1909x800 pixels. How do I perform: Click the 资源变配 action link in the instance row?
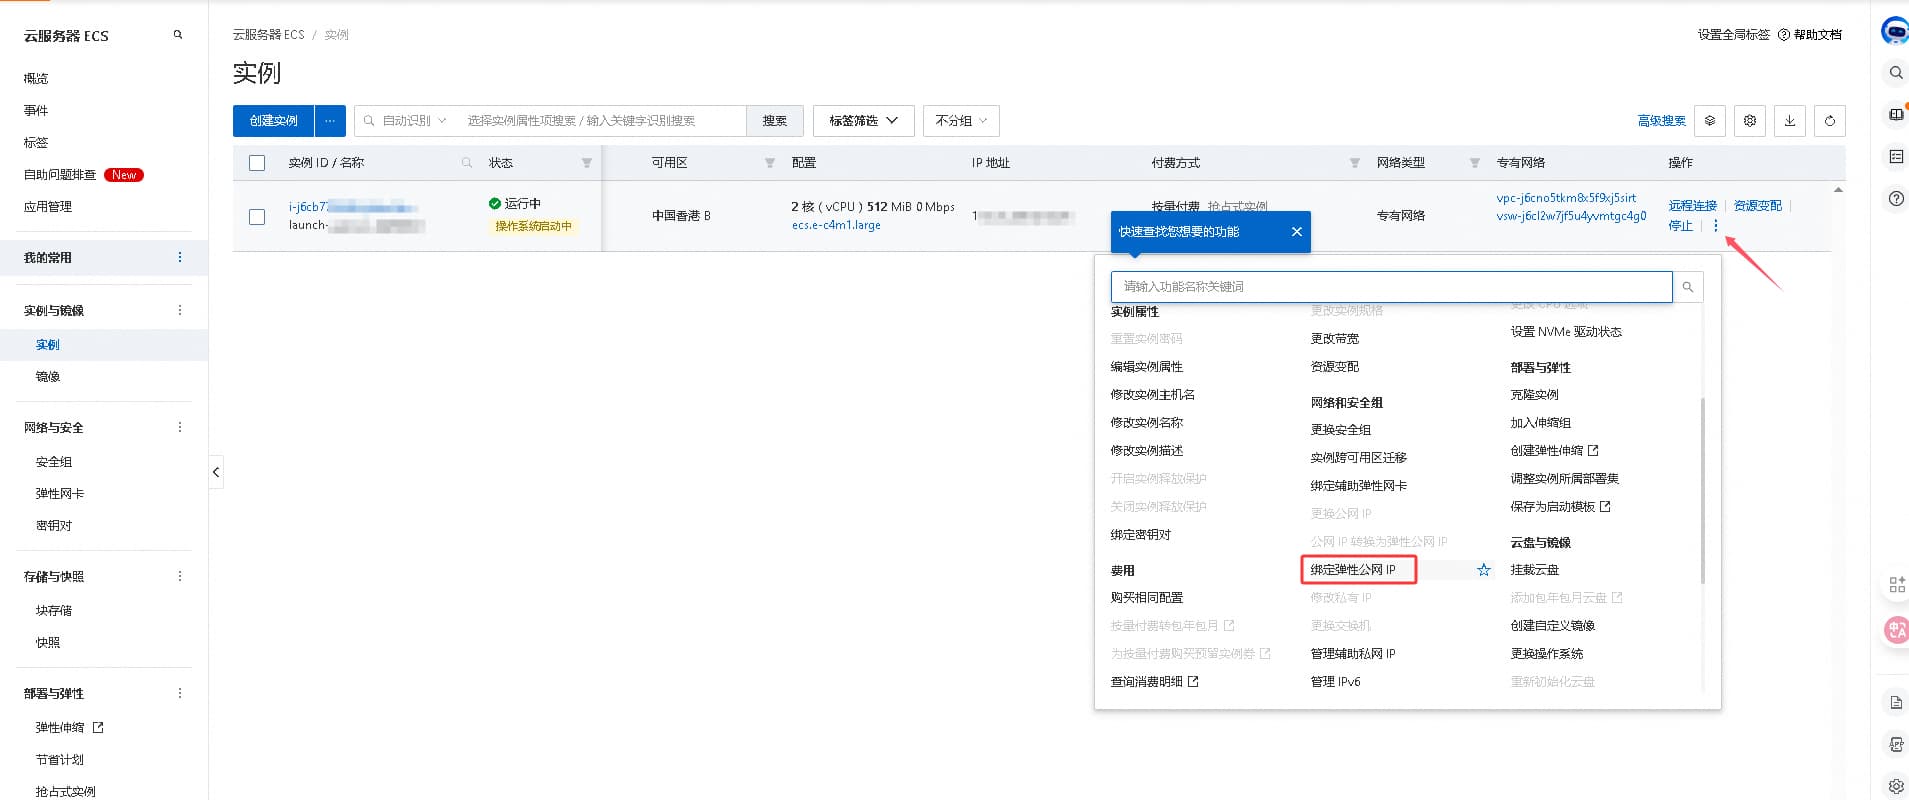(1758, 206)
